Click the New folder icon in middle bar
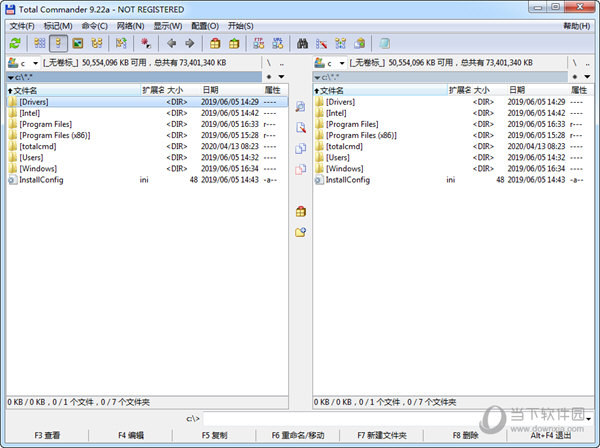This screenshot has width=600, height=448. [x=300, y=232]
